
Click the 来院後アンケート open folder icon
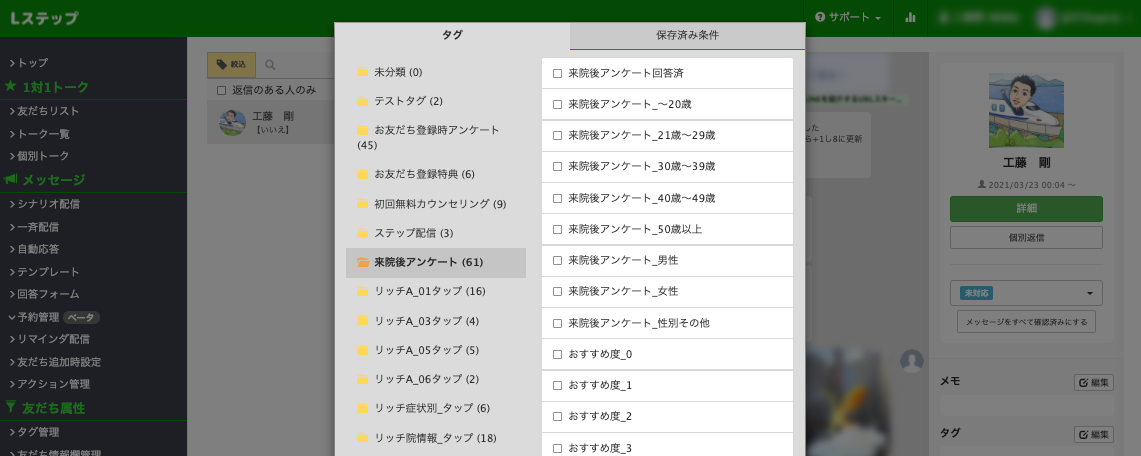point(363,263)
